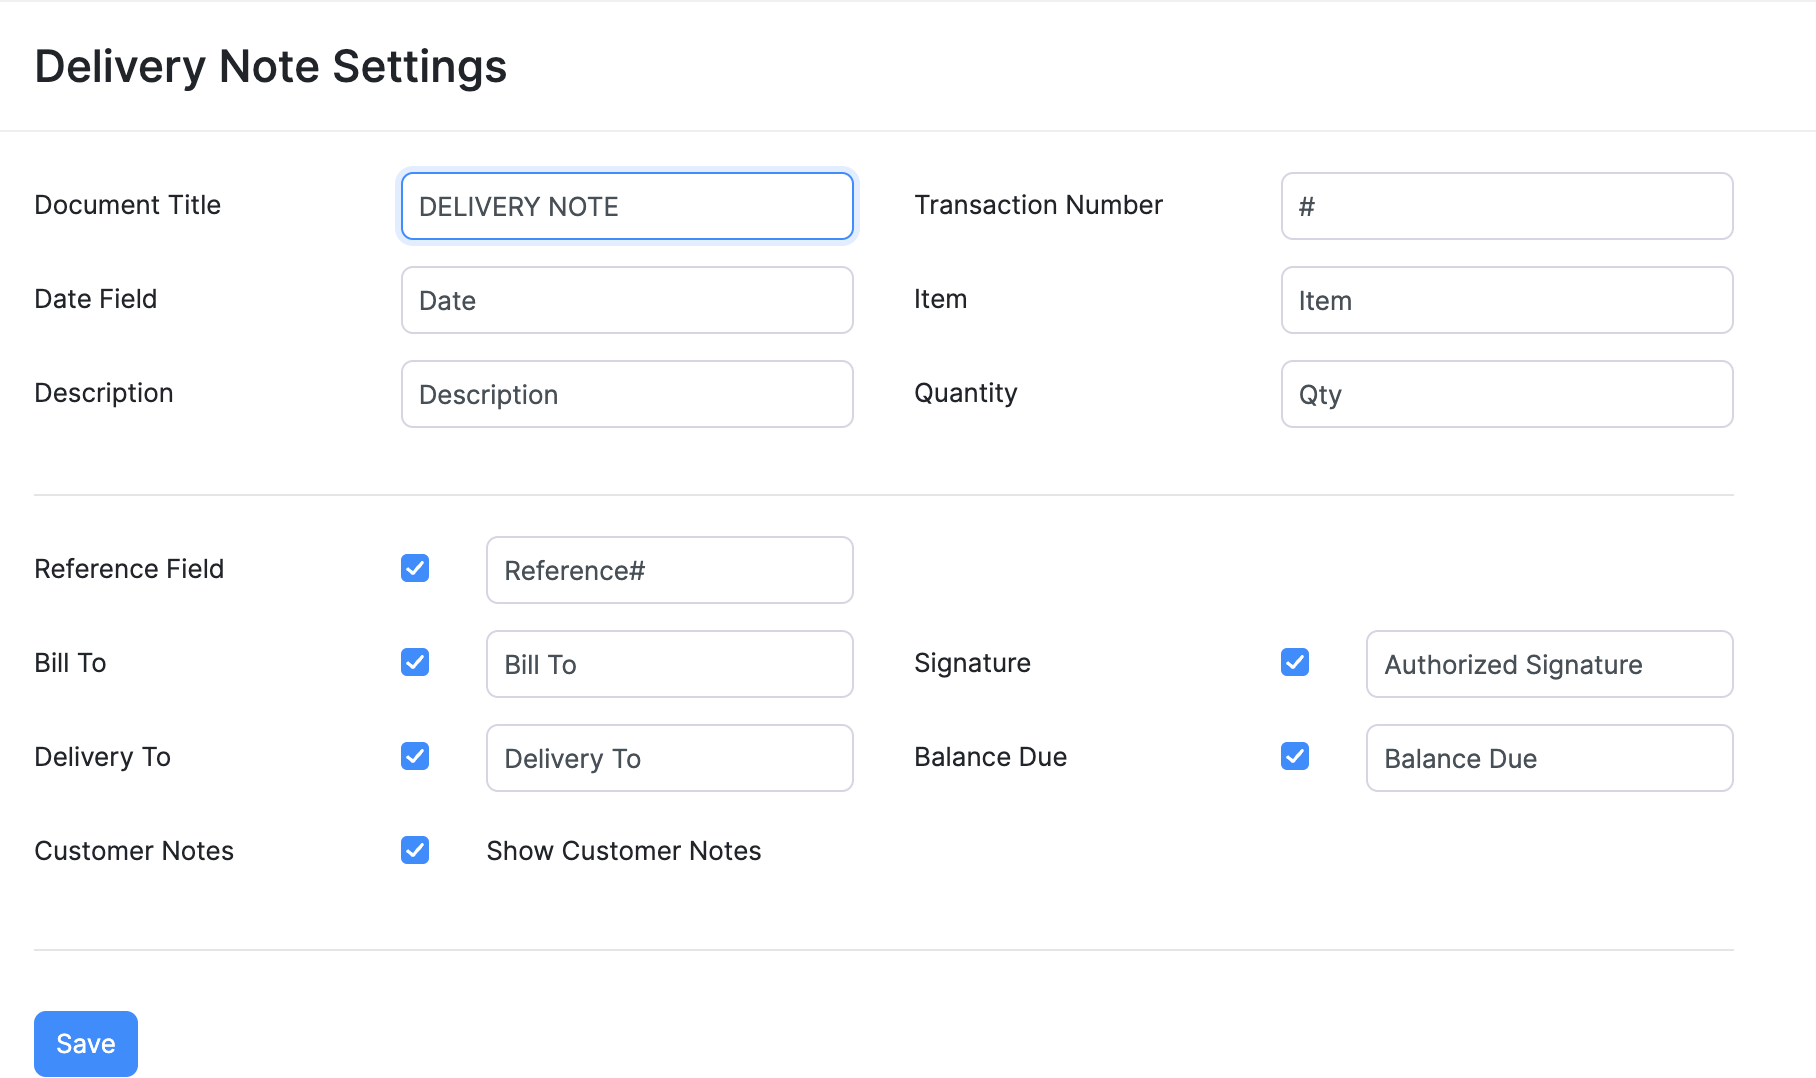Select the Item text field

click(1506, 300)
